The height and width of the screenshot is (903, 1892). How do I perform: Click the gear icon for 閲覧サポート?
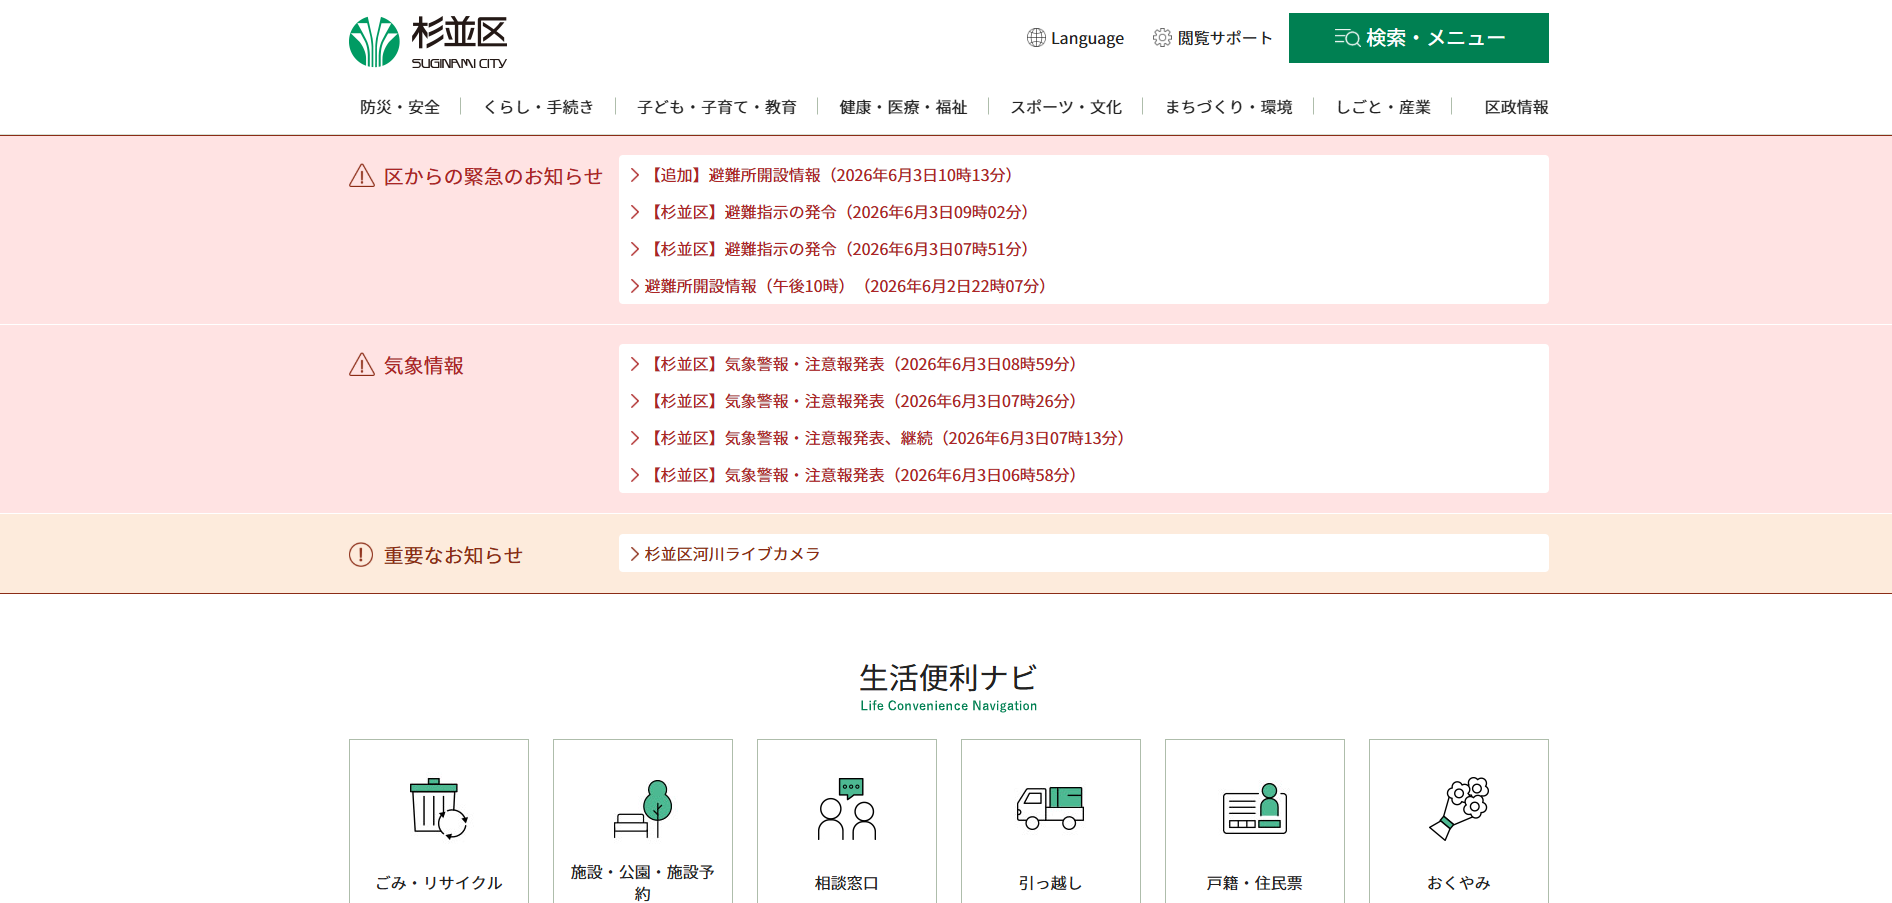pyautogui.click(x=1162, y=38)
